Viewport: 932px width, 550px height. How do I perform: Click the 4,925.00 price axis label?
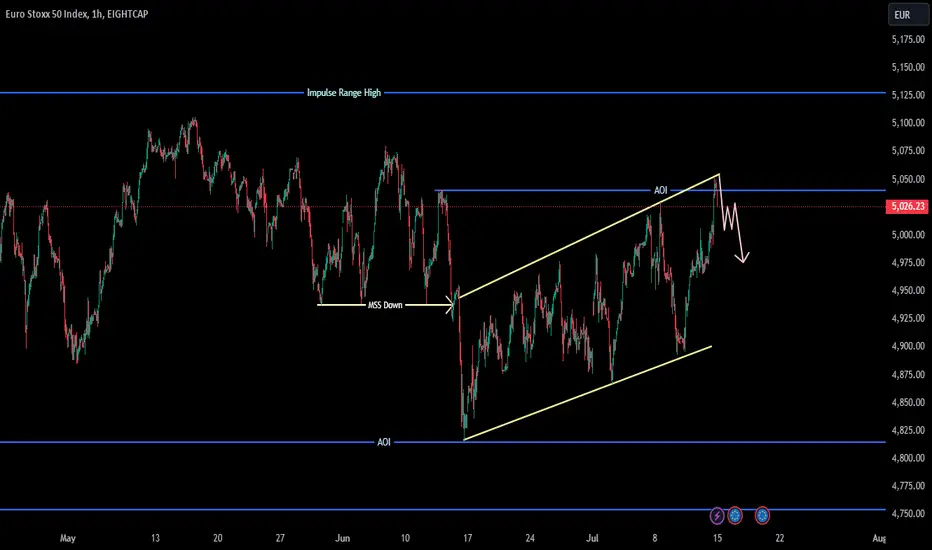click(908, 319)
